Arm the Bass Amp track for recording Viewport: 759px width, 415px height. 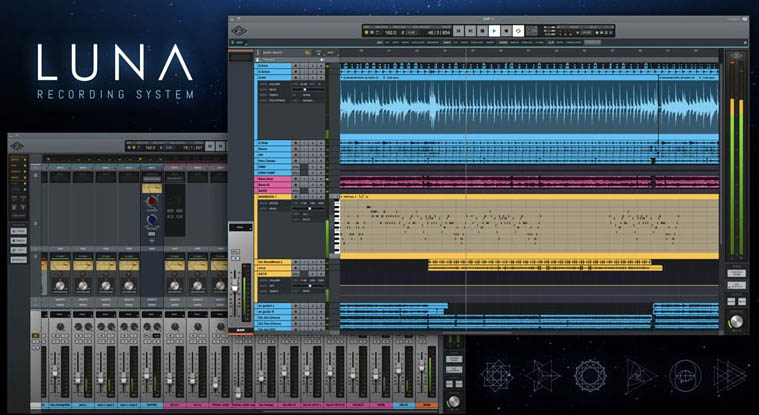coord(296,179)
